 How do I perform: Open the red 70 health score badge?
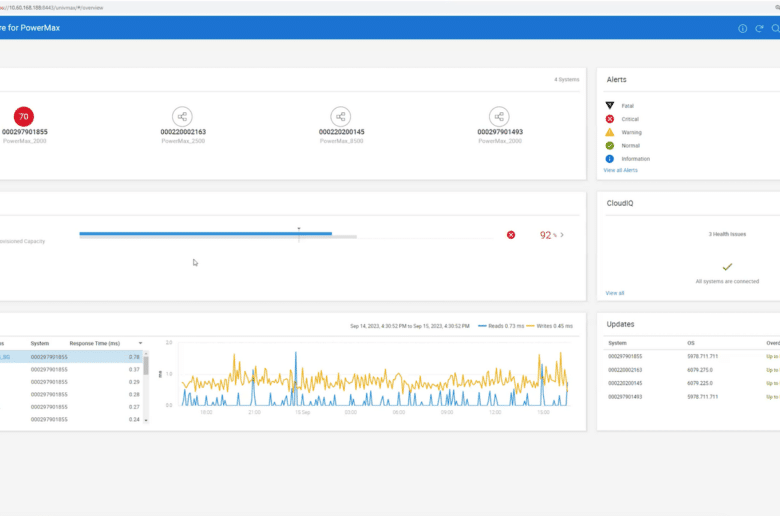[23, 116]
